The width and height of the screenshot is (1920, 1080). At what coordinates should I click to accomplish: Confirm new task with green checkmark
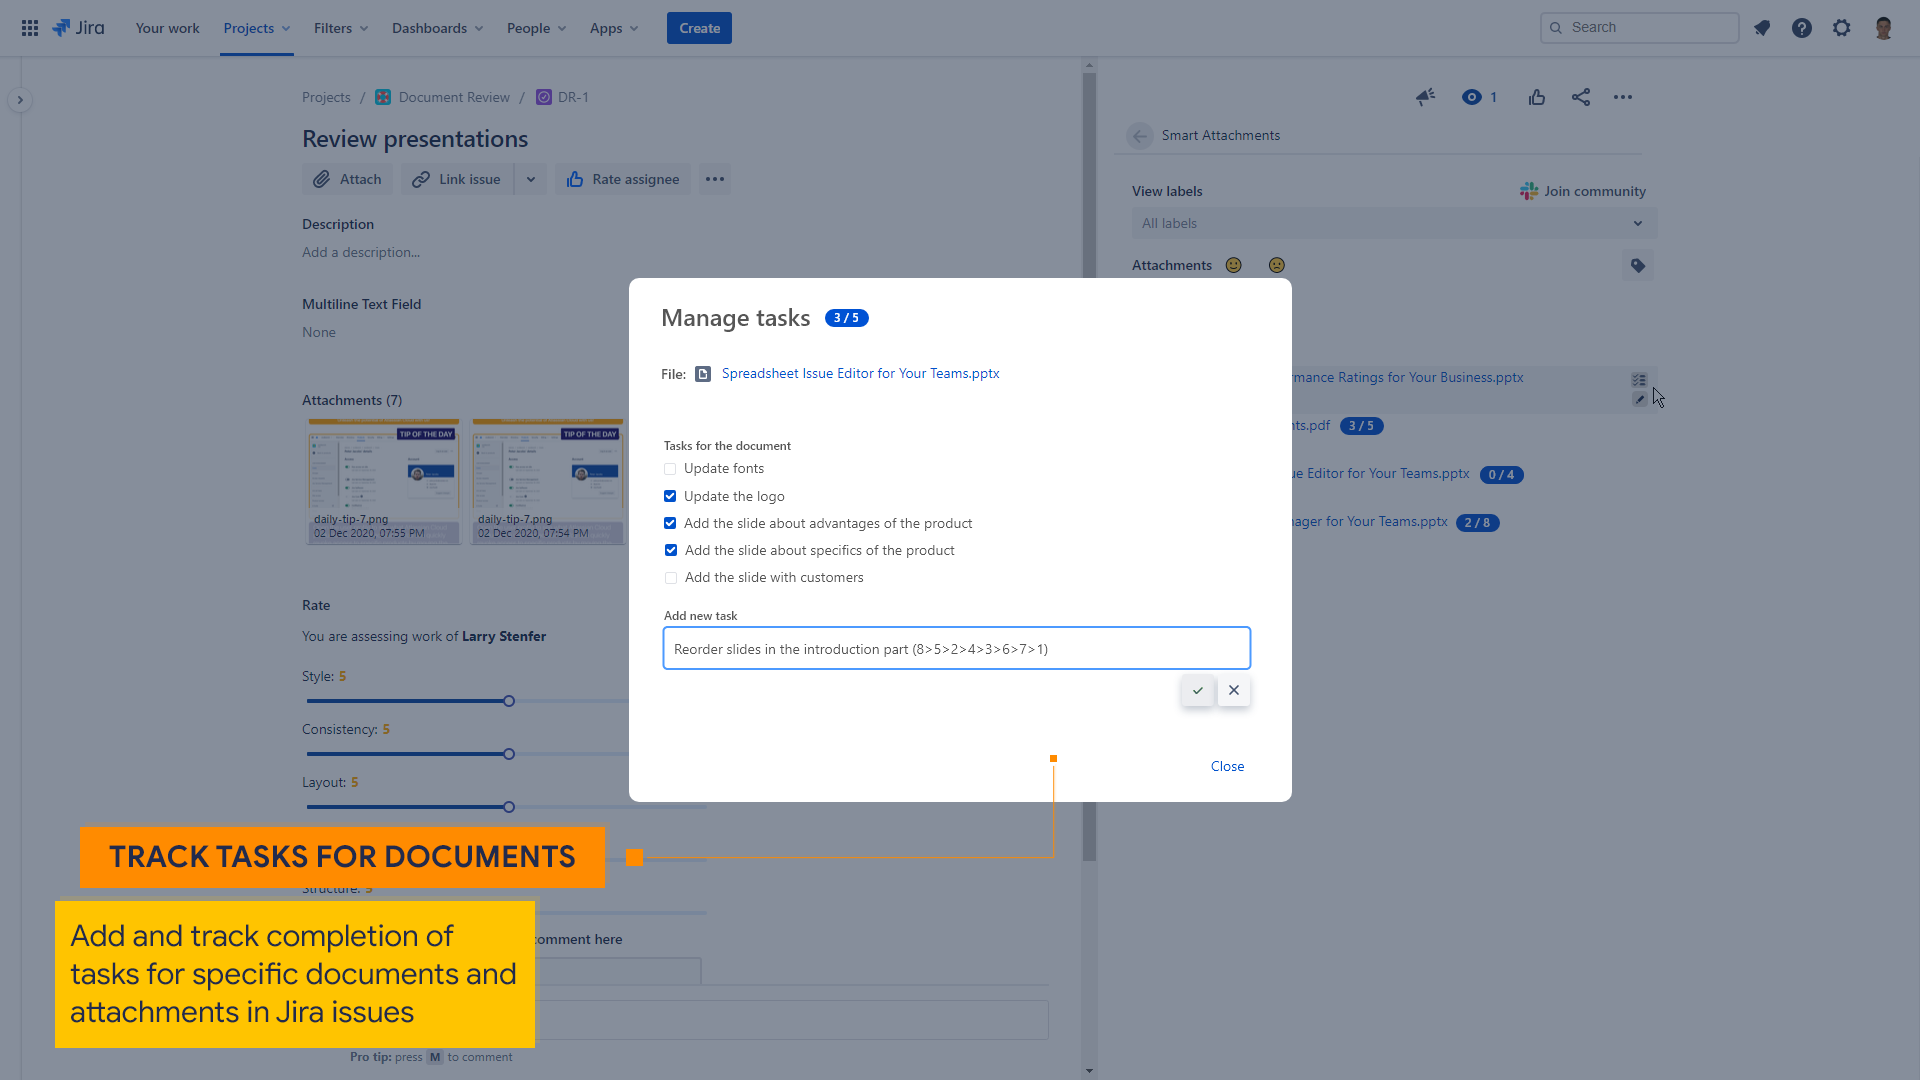tap(1197, 691)
